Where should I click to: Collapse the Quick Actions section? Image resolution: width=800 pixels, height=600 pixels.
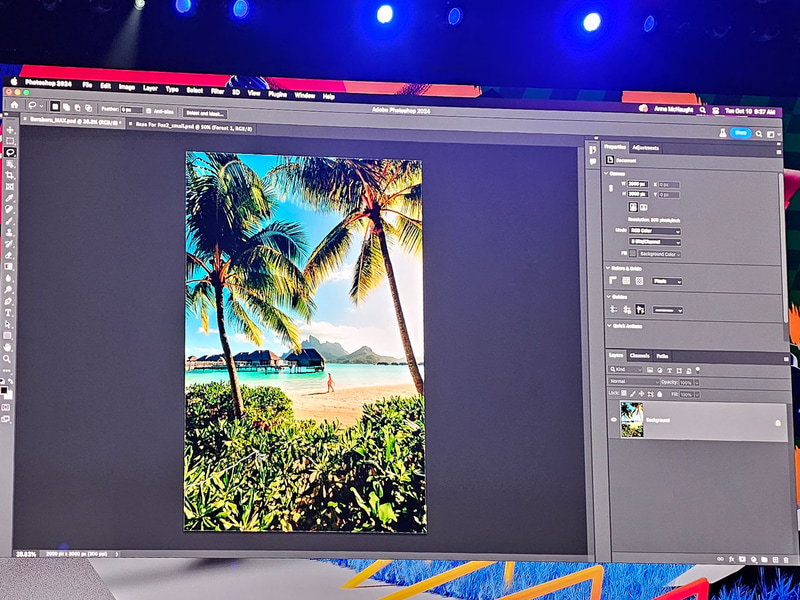pyautogui.click(x=609, y=326)
